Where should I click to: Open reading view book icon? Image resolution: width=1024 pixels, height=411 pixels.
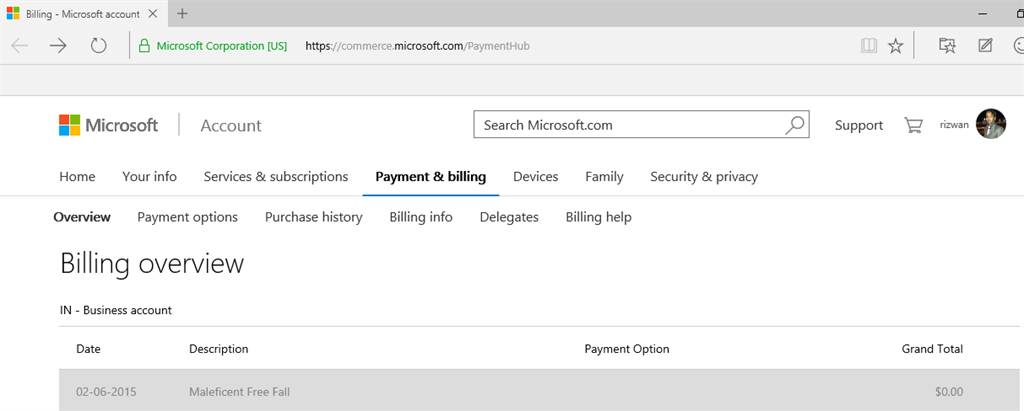pos(868,45)
